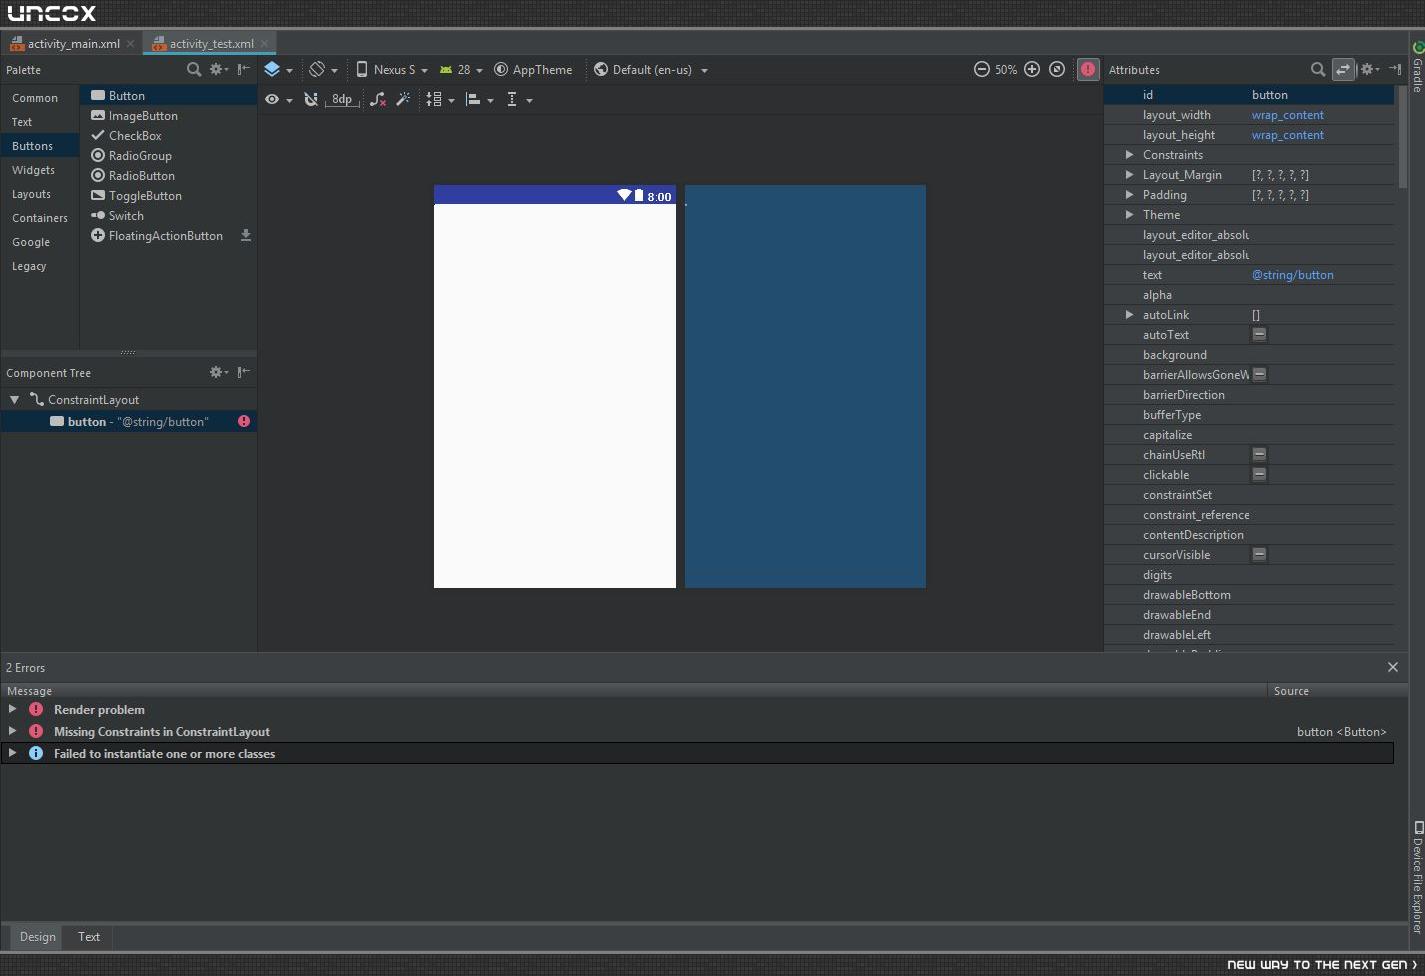Clear all constraints with the toolbar icon
This screenshot has height=976, width=1425.
(x=377, y=99)
